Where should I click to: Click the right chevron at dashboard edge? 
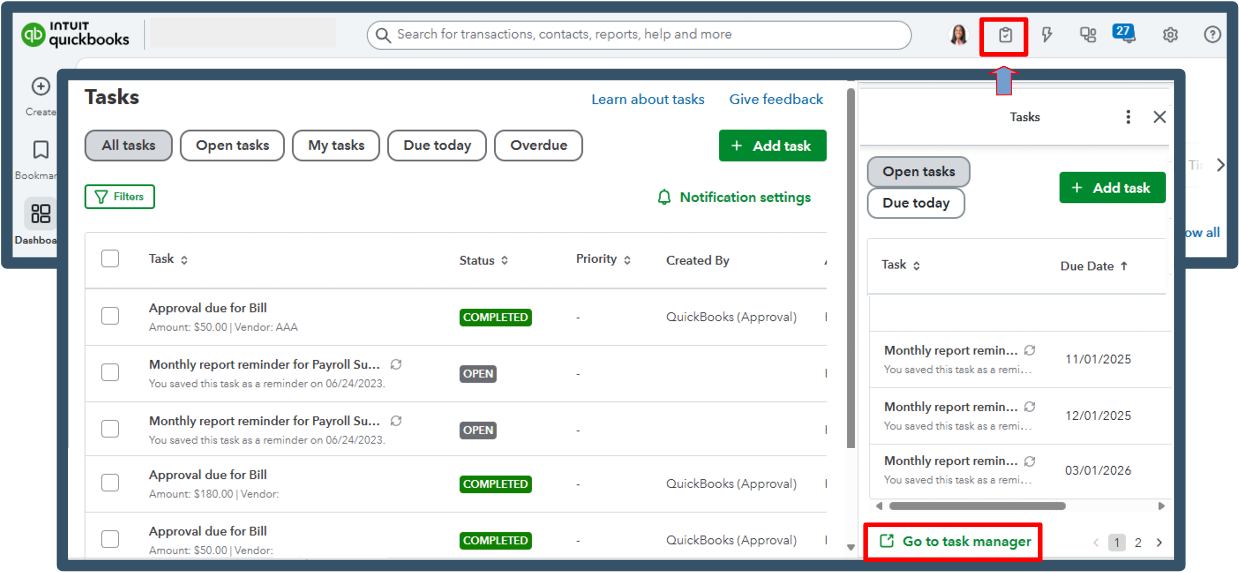pos(1221,165)
